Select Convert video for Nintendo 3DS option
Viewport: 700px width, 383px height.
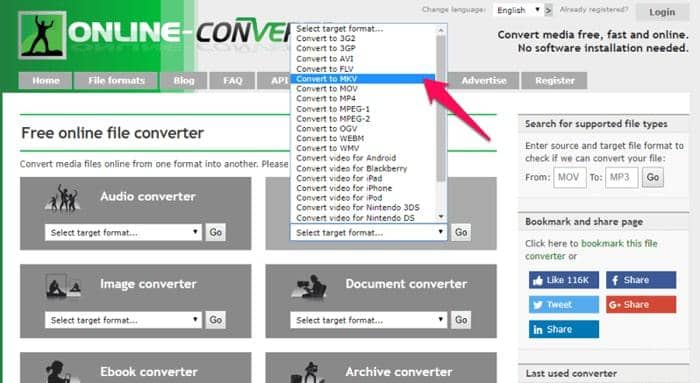pyautogui.click(x=363, y=208)
